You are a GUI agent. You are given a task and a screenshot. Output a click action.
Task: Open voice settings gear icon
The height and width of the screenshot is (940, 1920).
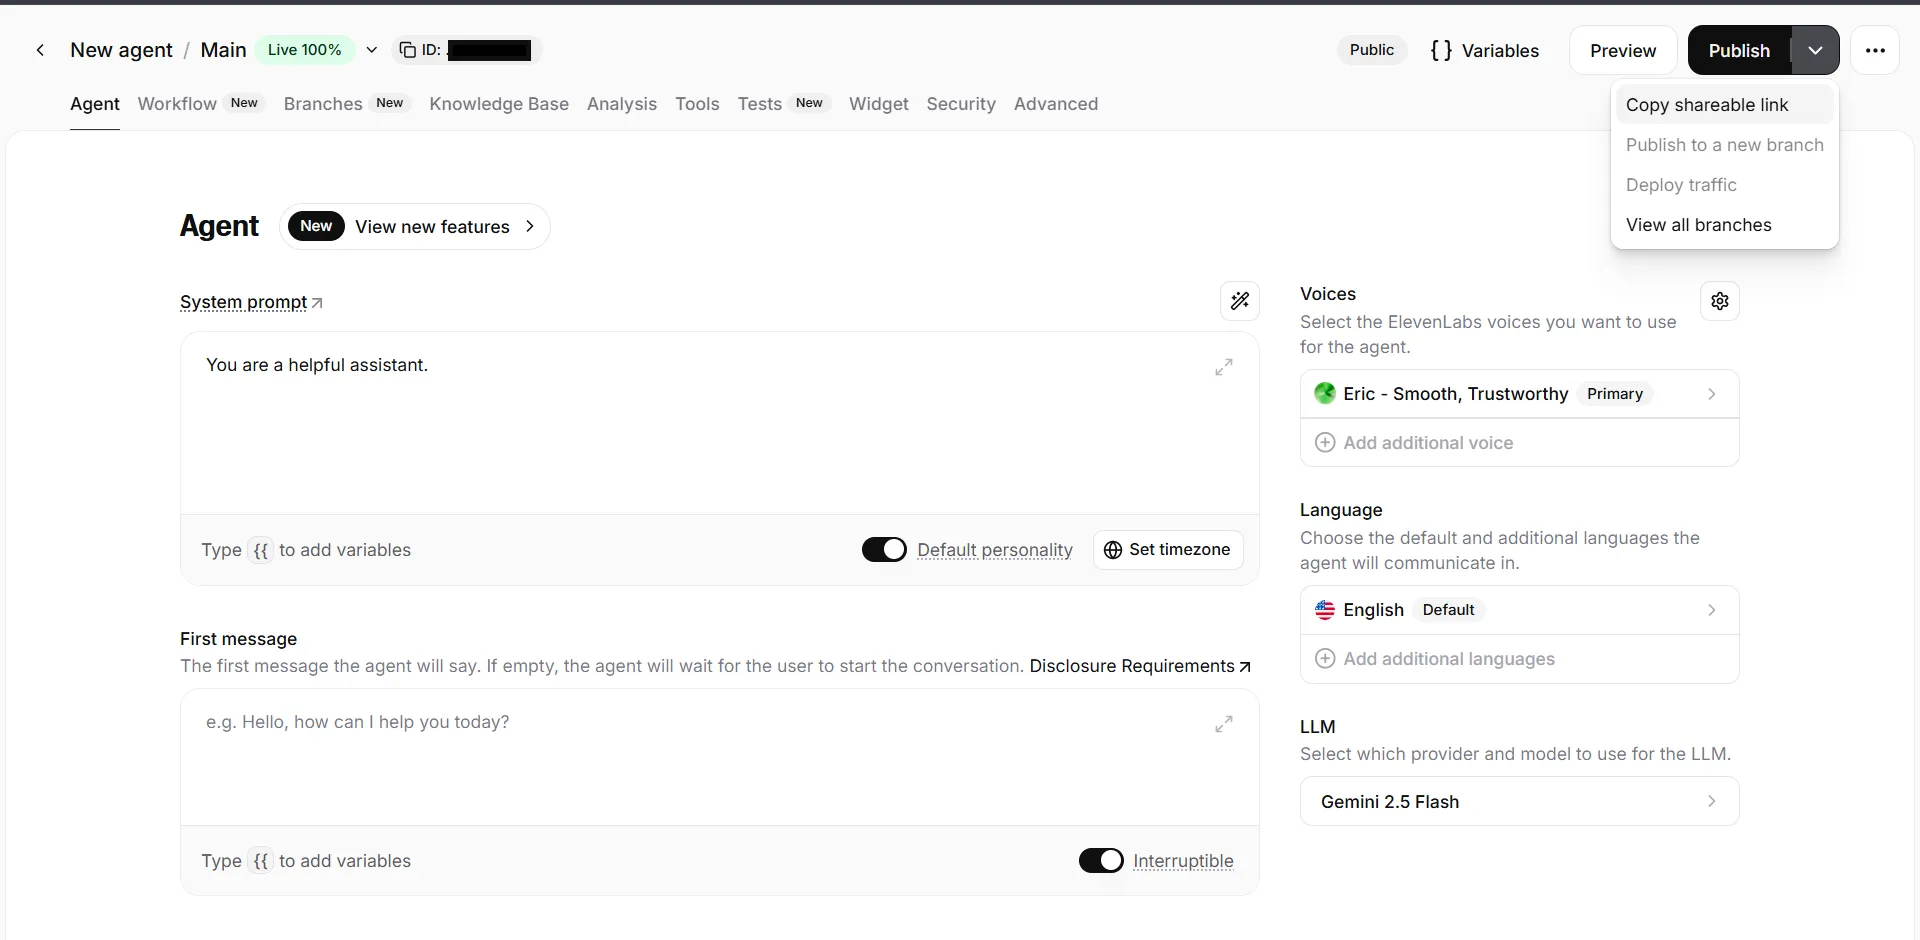[x=1719, y=301]
